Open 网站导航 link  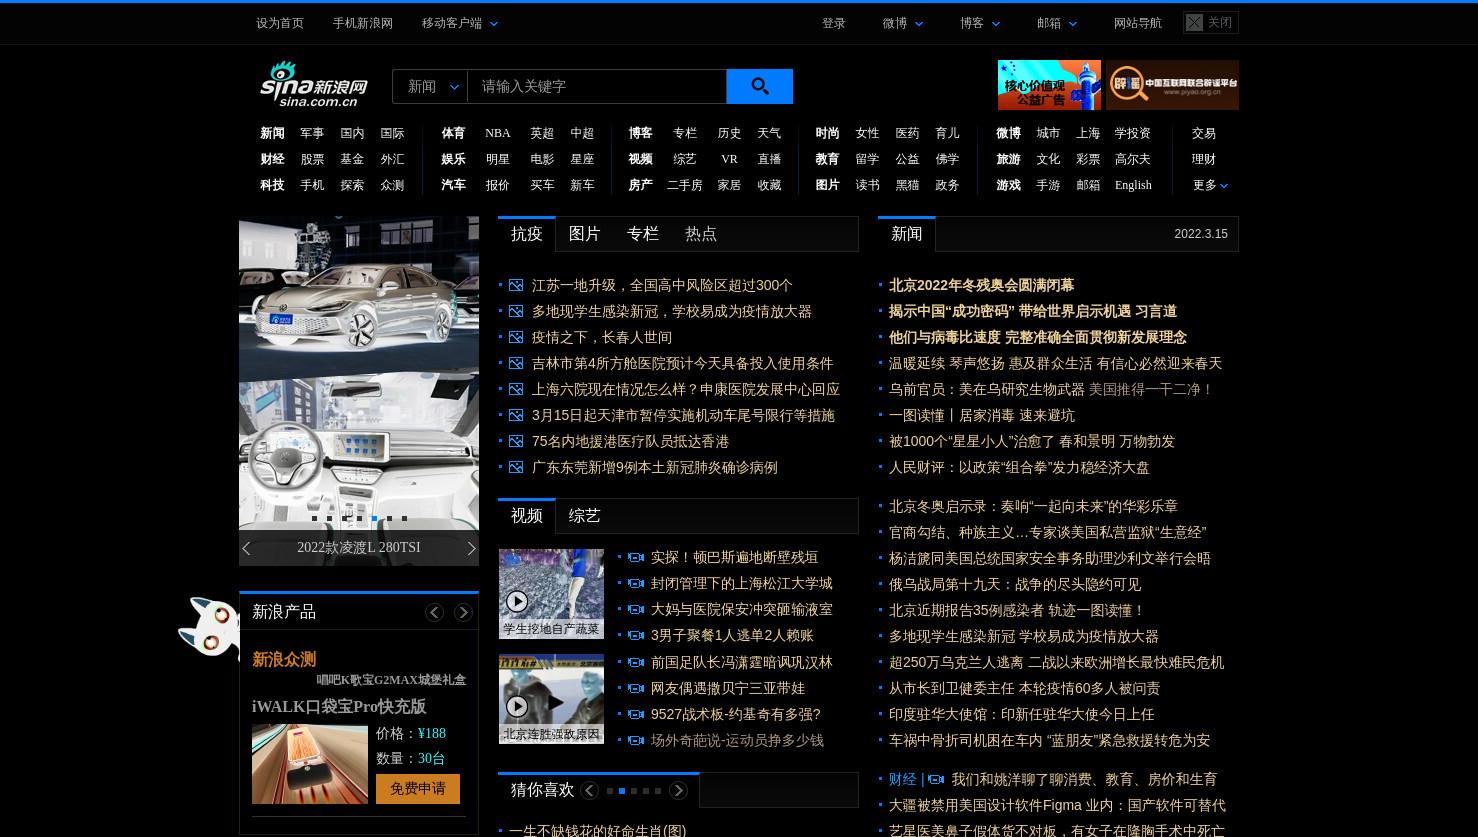[1138, 23]
